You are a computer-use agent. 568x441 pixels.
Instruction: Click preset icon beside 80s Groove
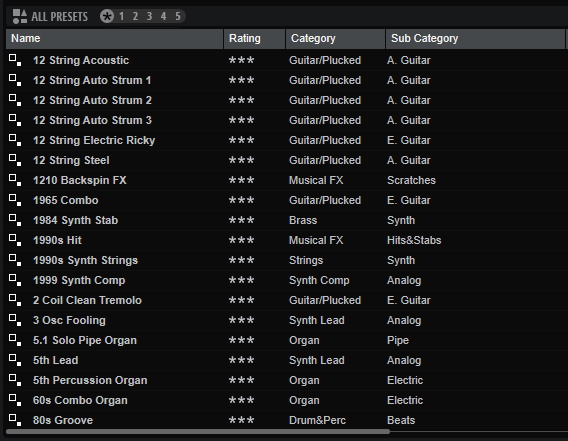coord(15,420)
